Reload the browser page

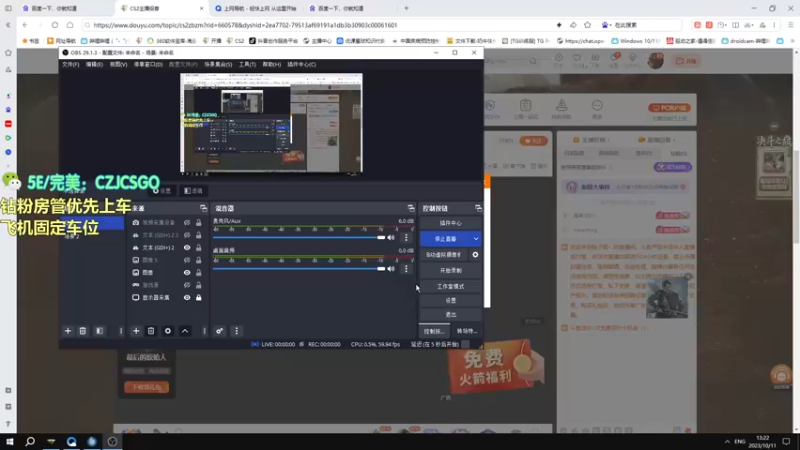click(55, 25)
